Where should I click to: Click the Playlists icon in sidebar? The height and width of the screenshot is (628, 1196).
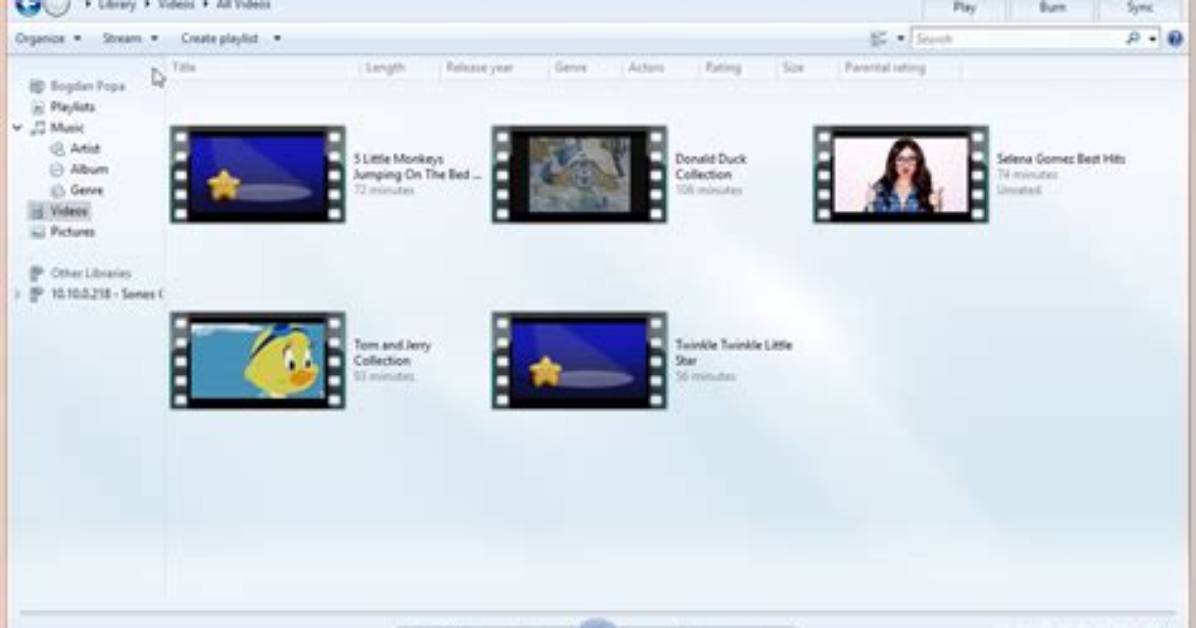tap(37, 108)
